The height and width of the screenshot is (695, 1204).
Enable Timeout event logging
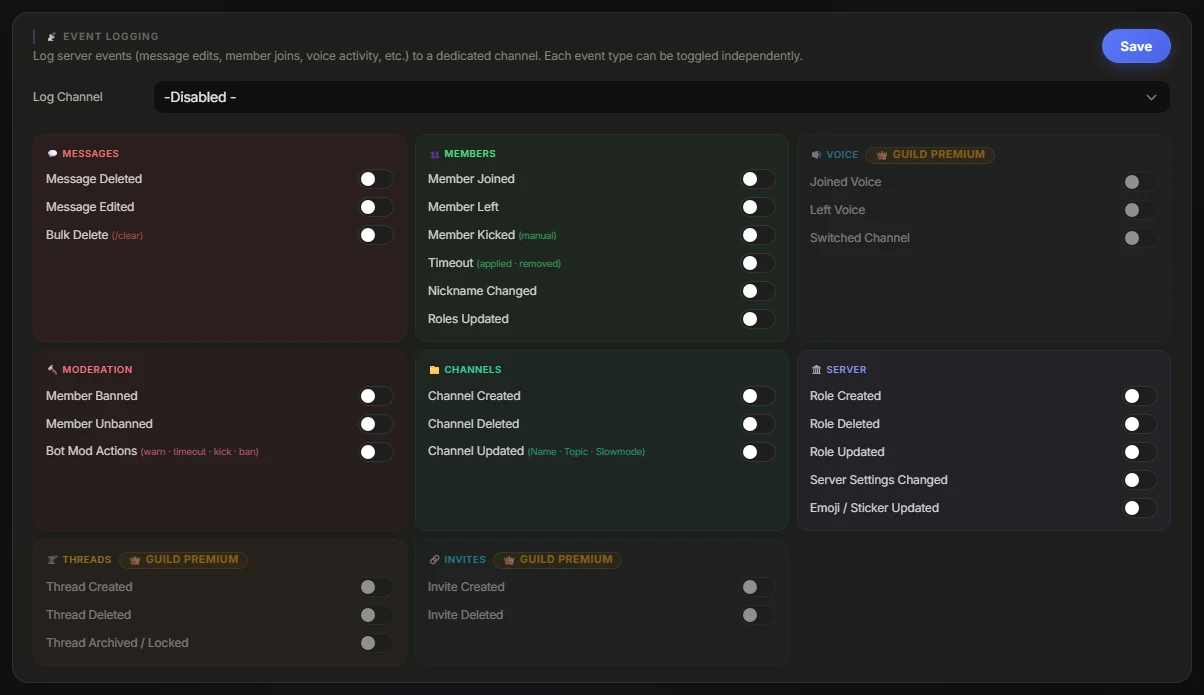pyautogui.click(x=758, y=263)
